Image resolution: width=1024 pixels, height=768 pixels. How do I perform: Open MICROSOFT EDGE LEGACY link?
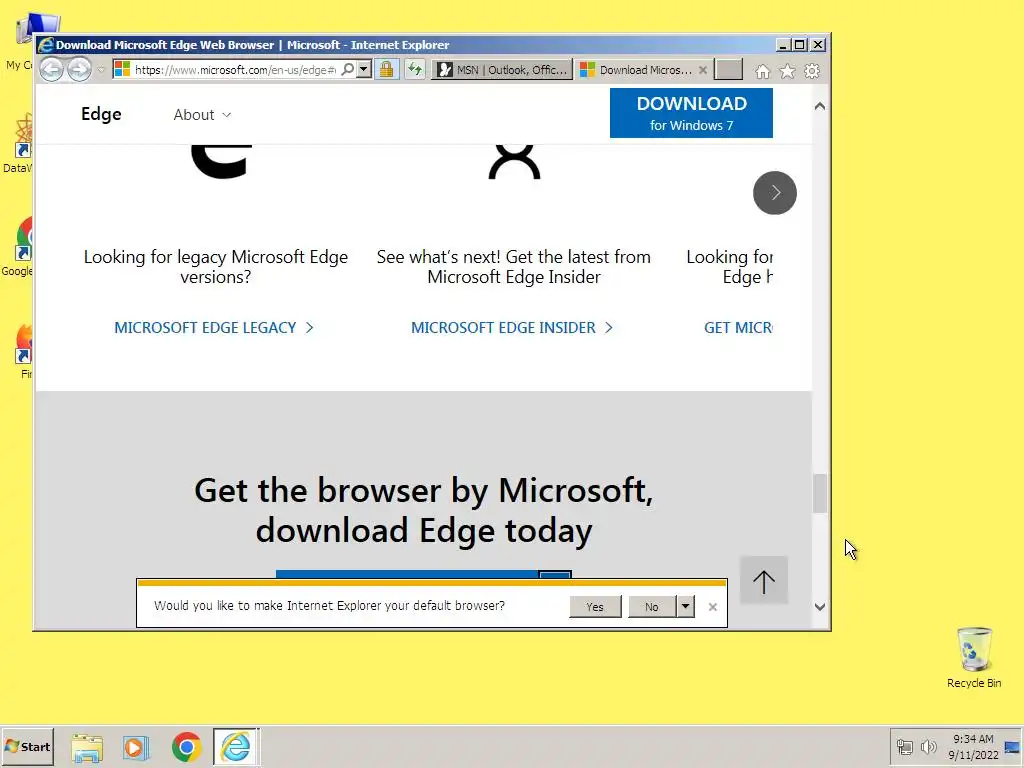point(214,327)
